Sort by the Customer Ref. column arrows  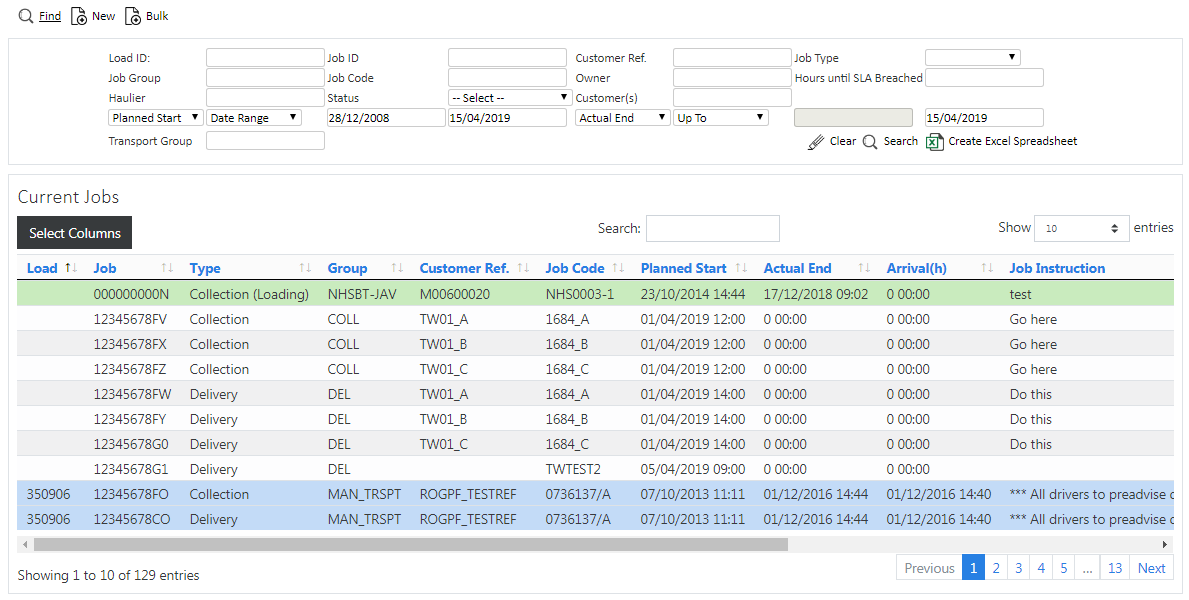point(523,268)
